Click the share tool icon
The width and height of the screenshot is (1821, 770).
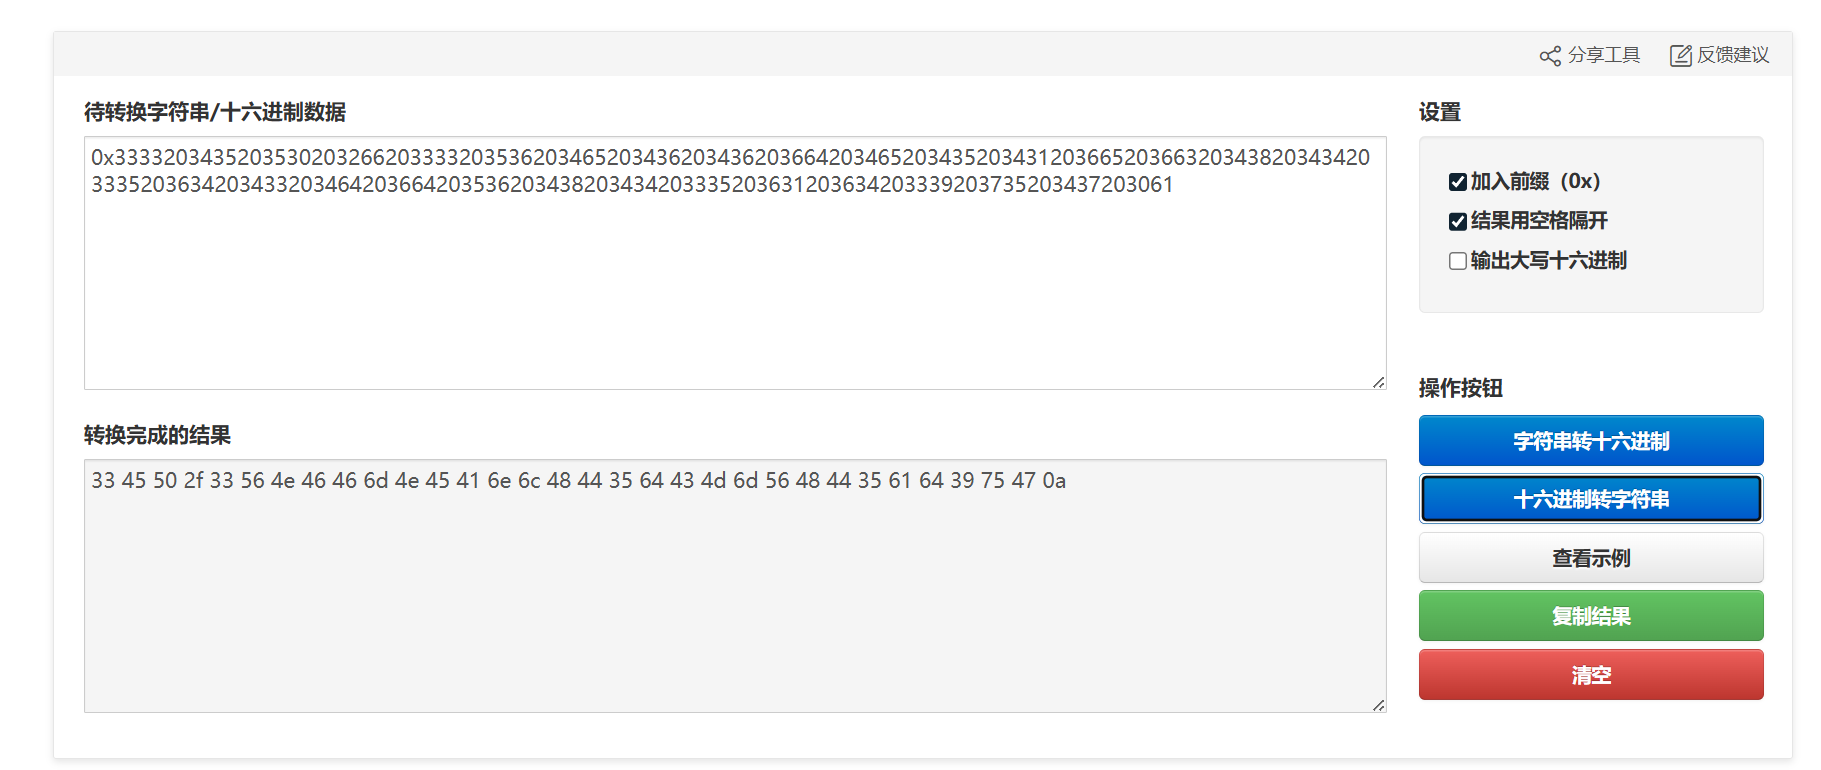coord(1550,56)
